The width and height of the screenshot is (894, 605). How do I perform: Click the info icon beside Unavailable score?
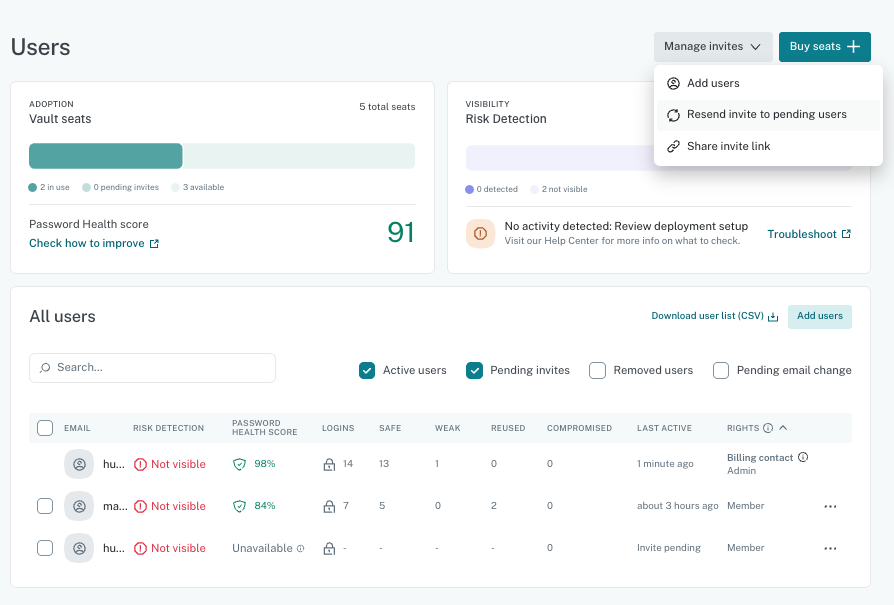(300, 549)
